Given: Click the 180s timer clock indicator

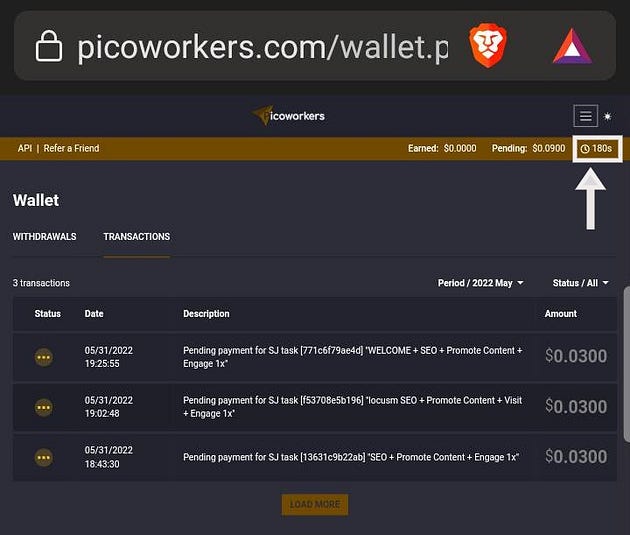Looking at the screenshot, I should point(596,149).
